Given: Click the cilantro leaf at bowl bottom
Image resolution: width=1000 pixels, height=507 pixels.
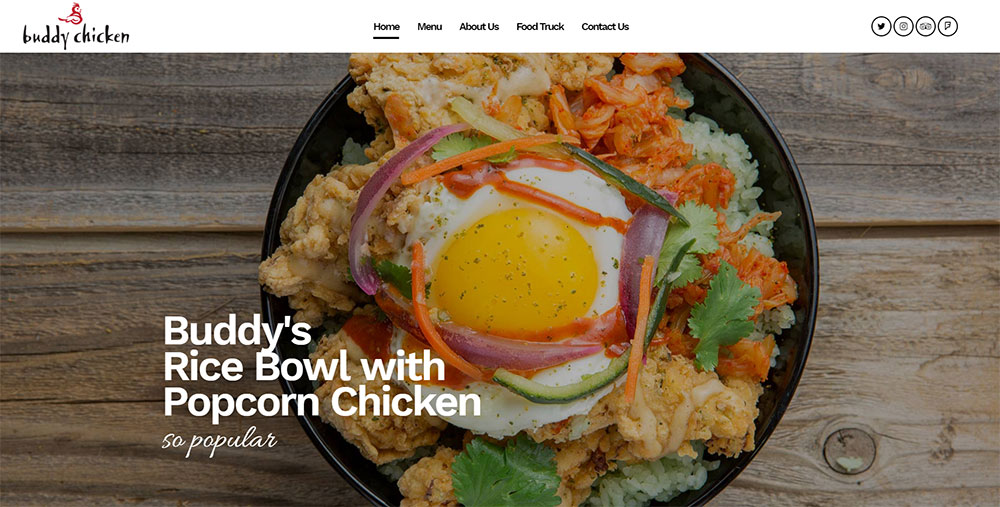Looking at the screenshot, I should (506, 471).
